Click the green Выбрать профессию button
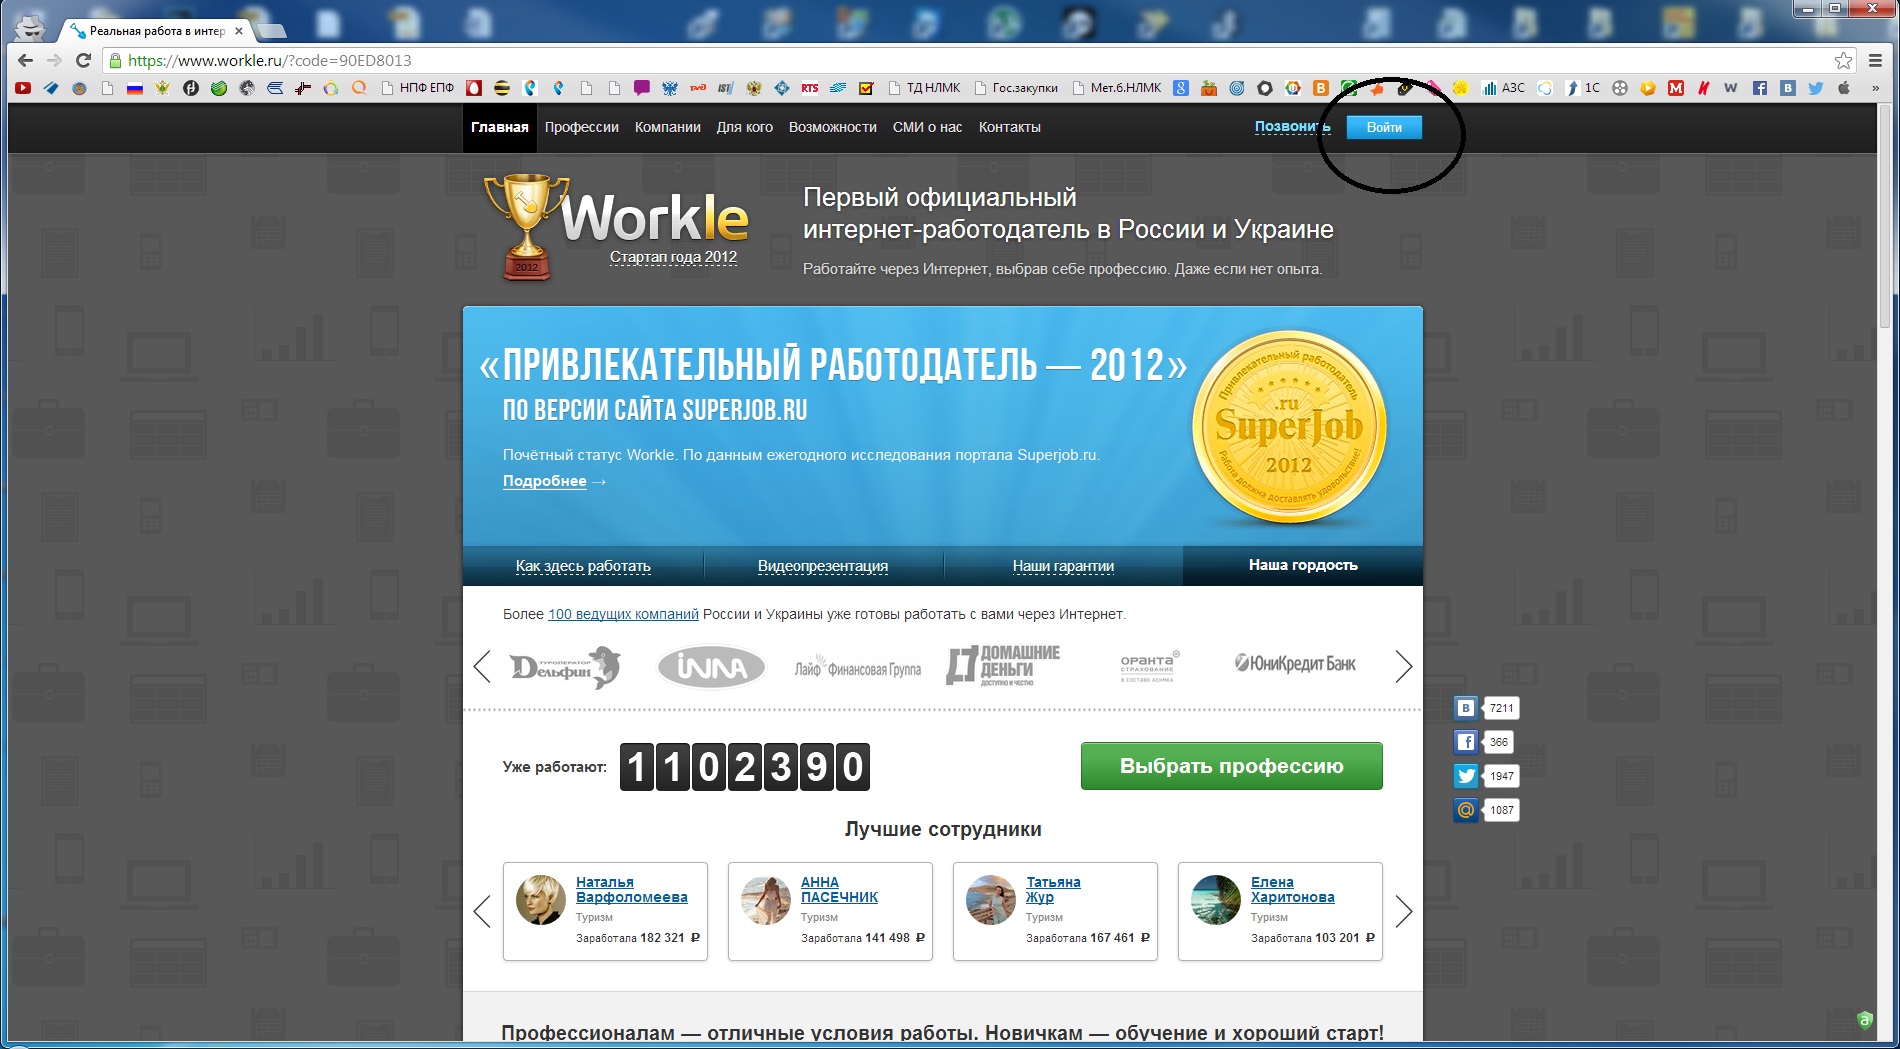The width and height of the screenshot is (1900, 1049). click(1232, 766)
